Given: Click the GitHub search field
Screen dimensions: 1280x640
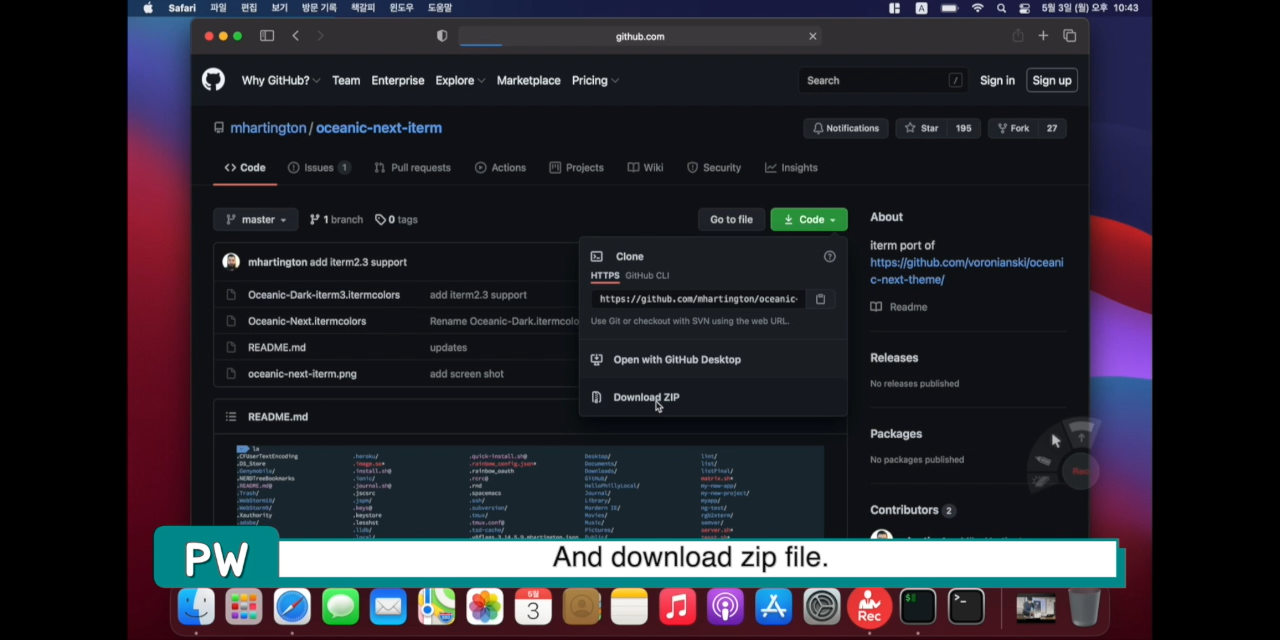Looking at the screenshot, I should pyautogui.click(x=884, y=80).
